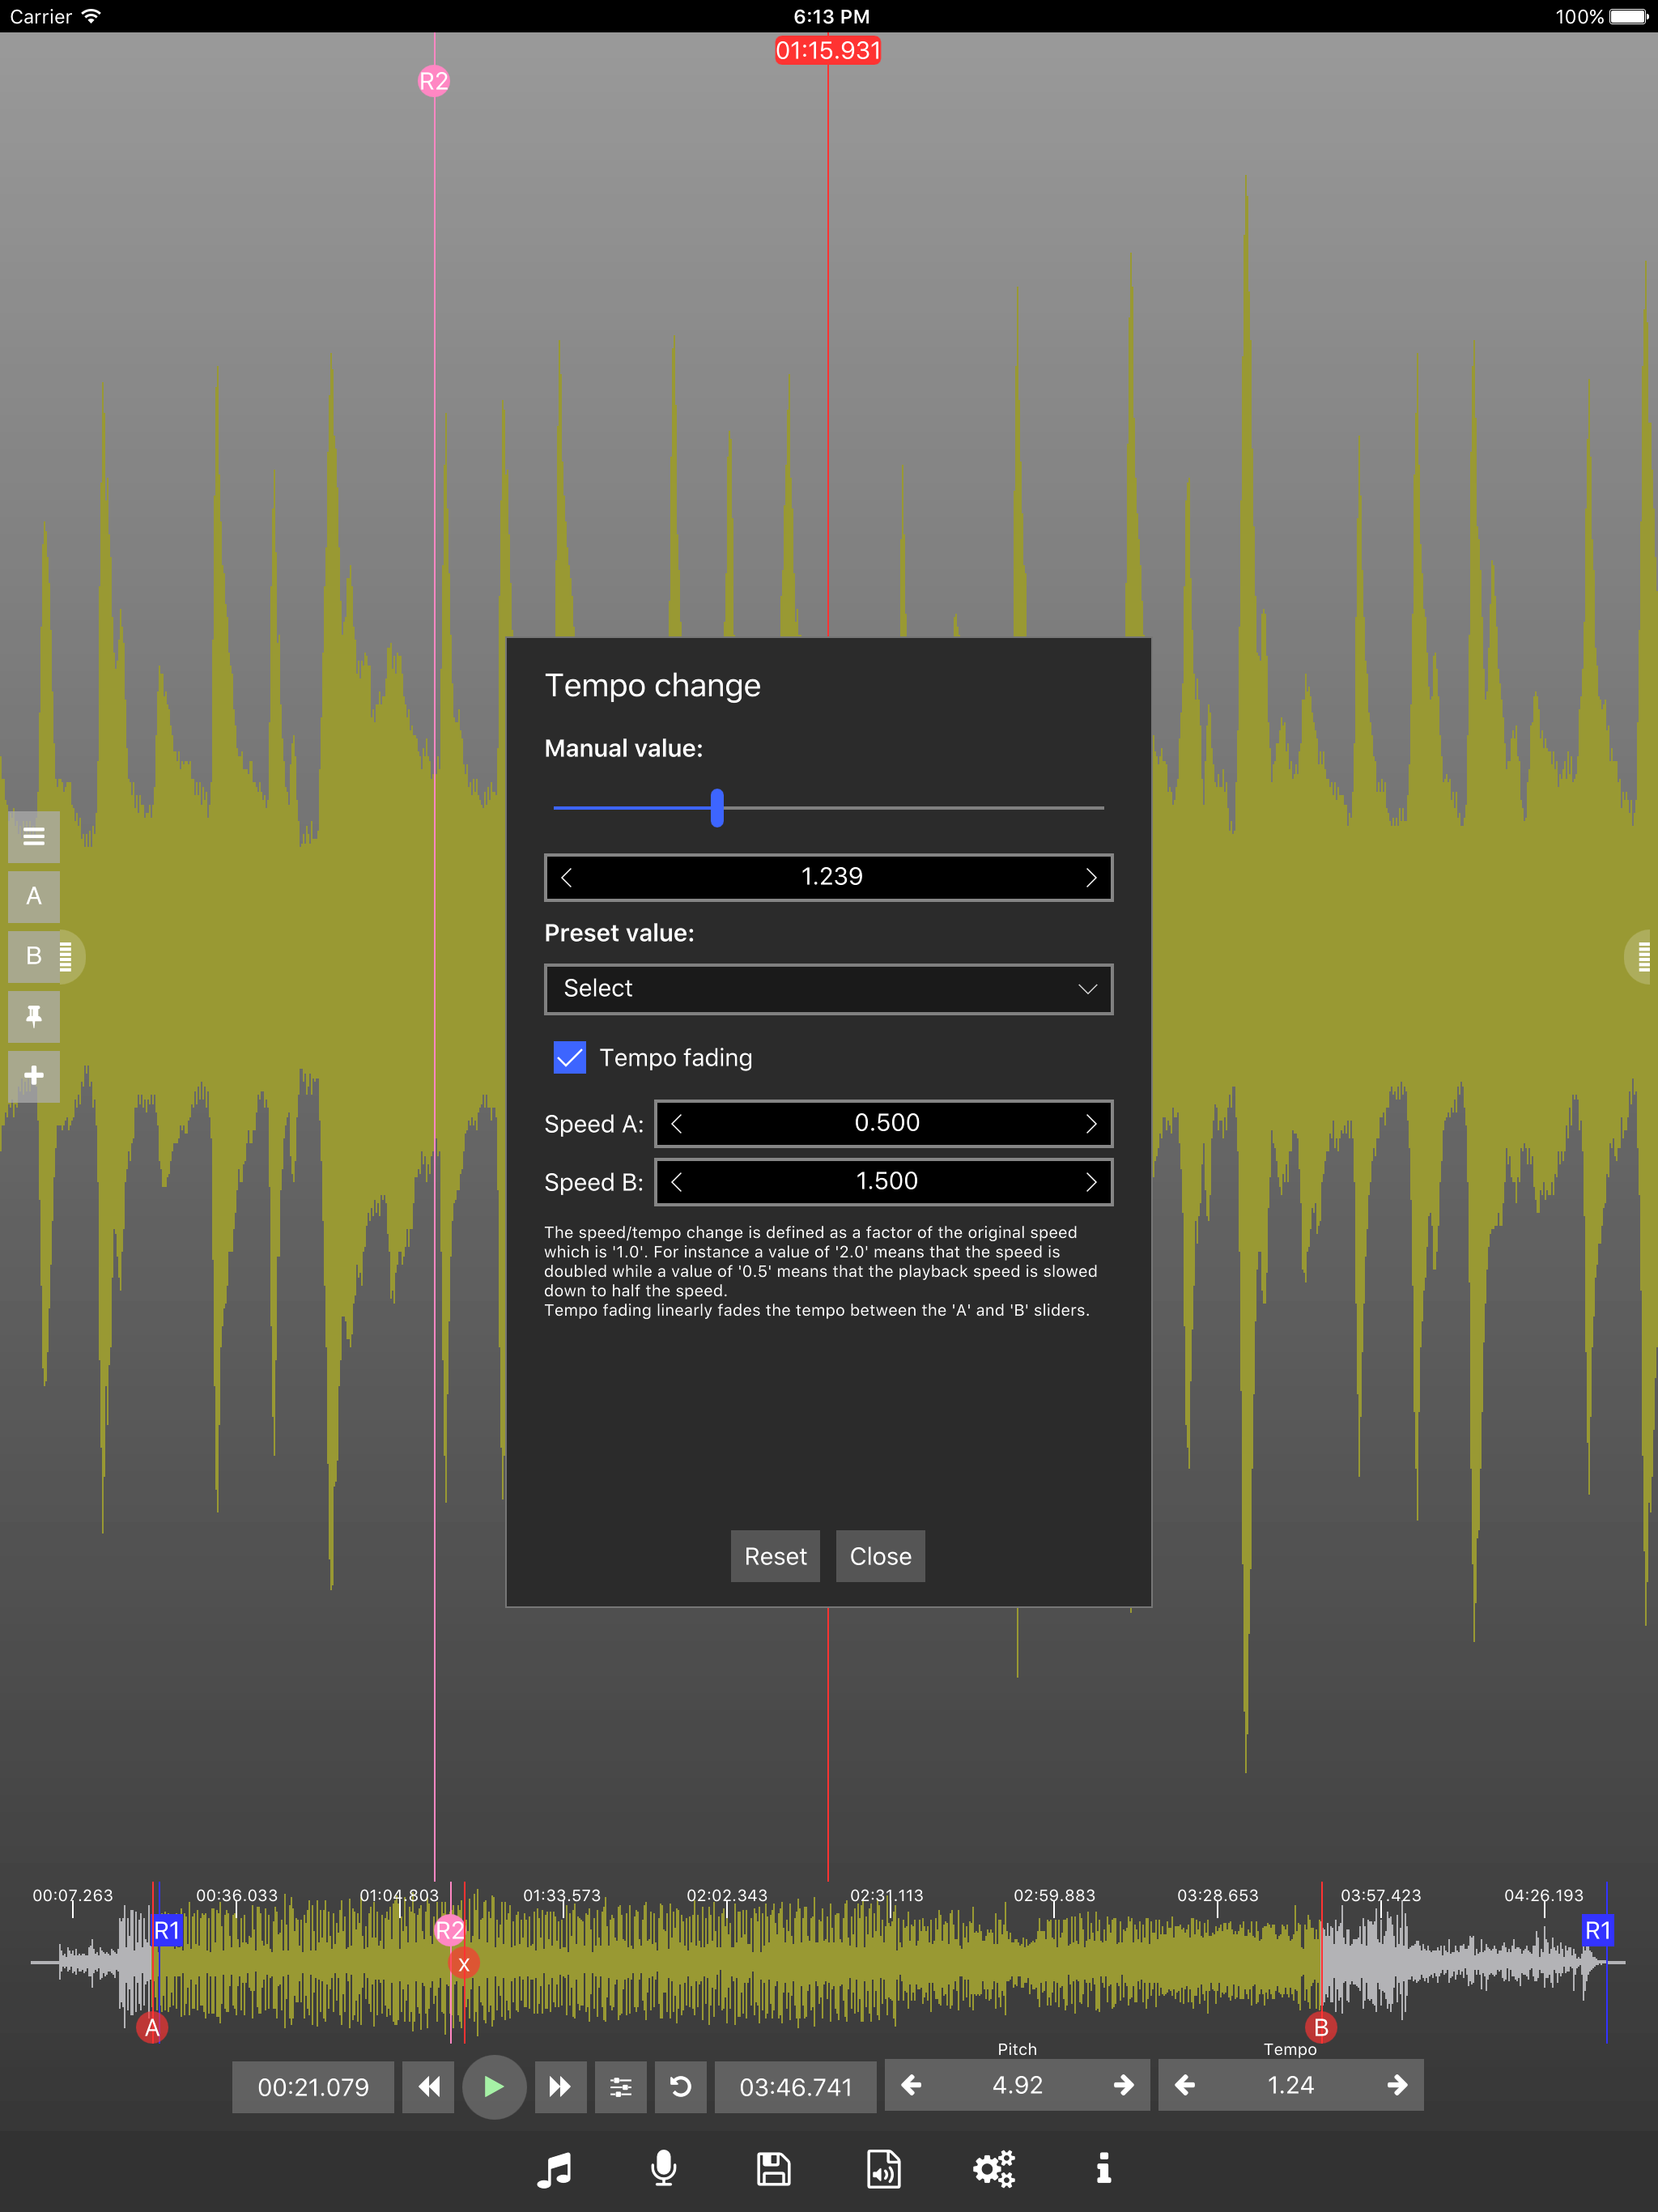Screen dimensions: 1658x2212
Task: Click the left blue R1 marker
Action: coord(167,1930)
